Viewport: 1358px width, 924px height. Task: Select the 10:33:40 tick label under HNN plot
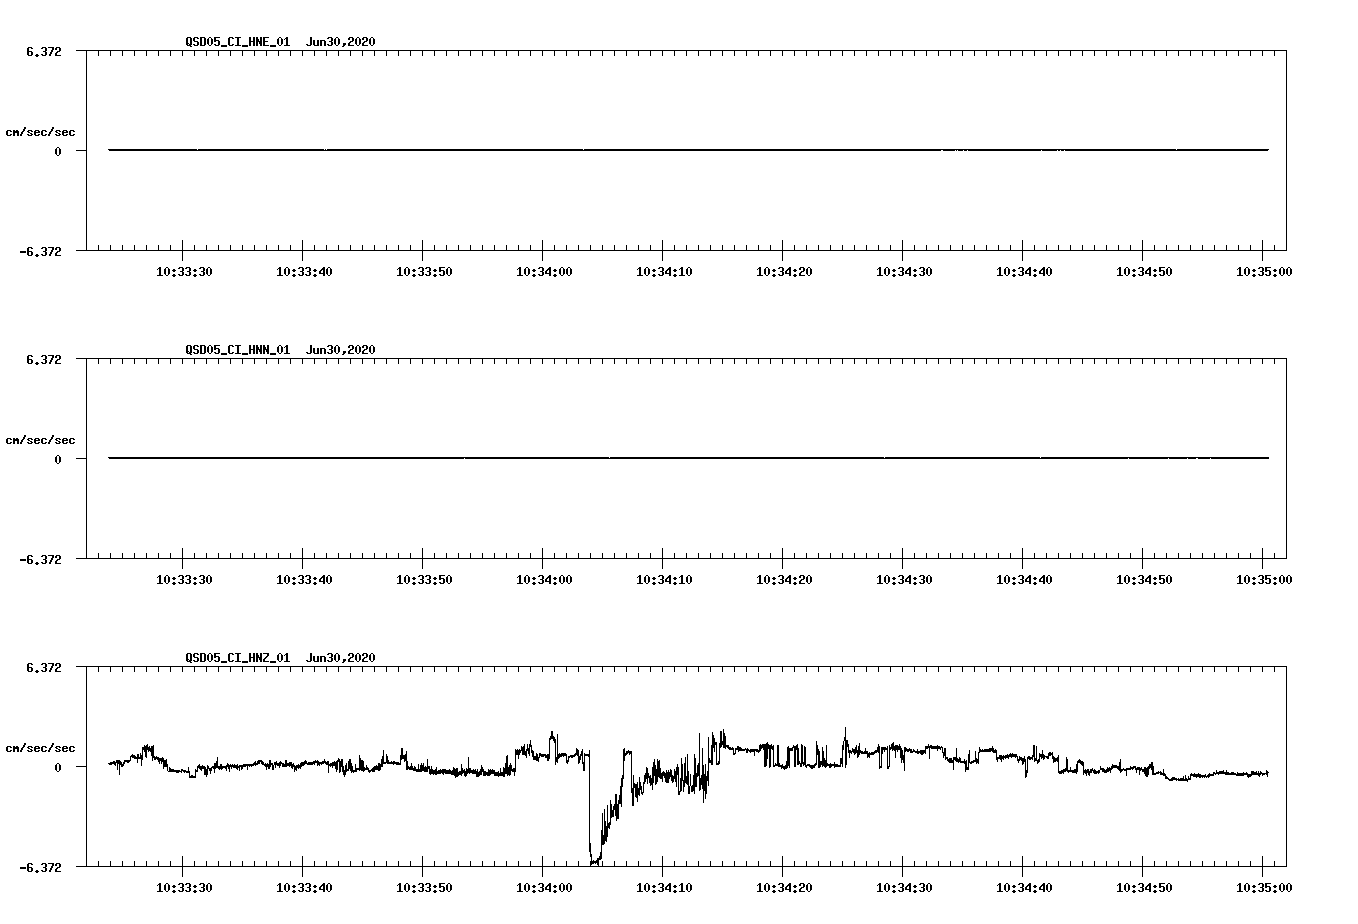pyautogui.click(x=304, y=580)
